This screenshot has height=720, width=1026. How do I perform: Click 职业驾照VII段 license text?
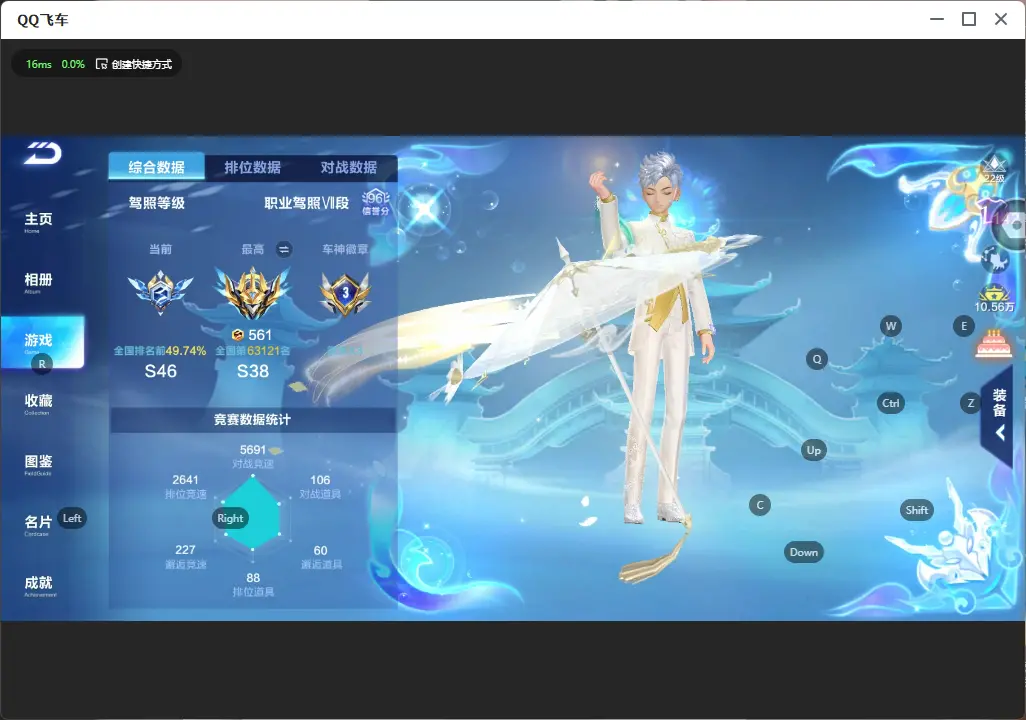click(306, 203)
